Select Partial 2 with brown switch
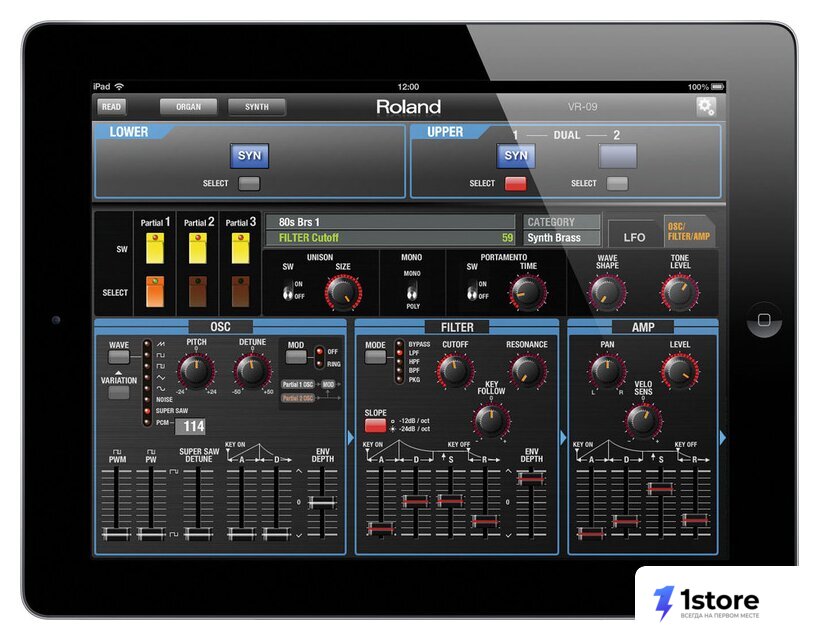This screenshot has width=819, height=640. click(x=197, y=292)
